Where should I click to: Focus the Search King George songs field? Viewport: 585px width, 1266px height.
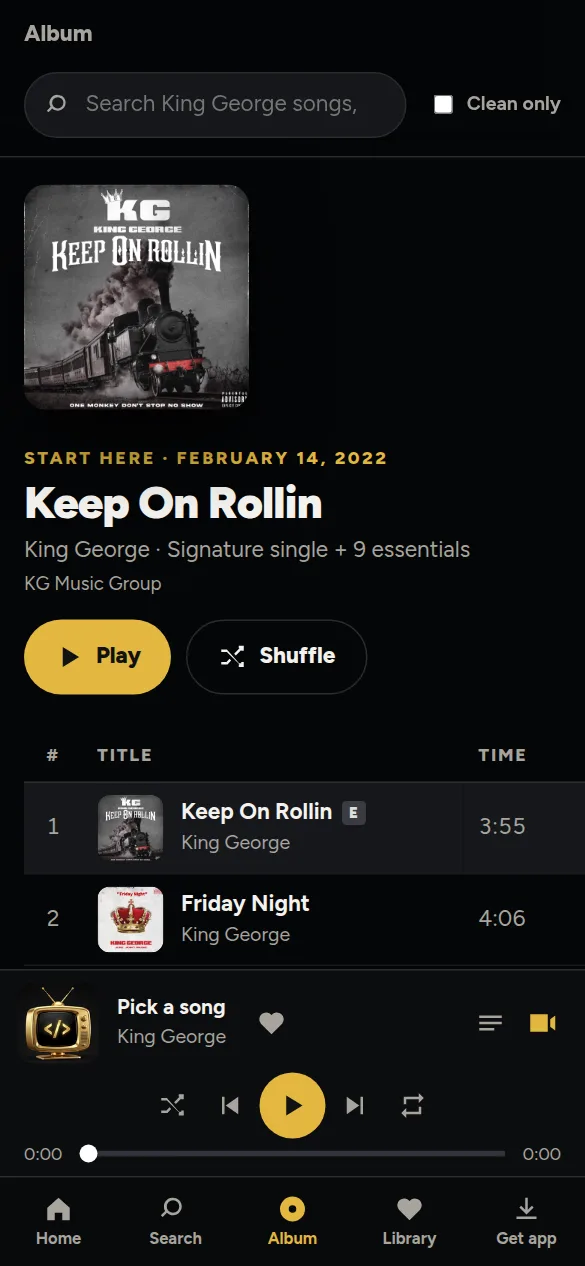coord(215,104)
